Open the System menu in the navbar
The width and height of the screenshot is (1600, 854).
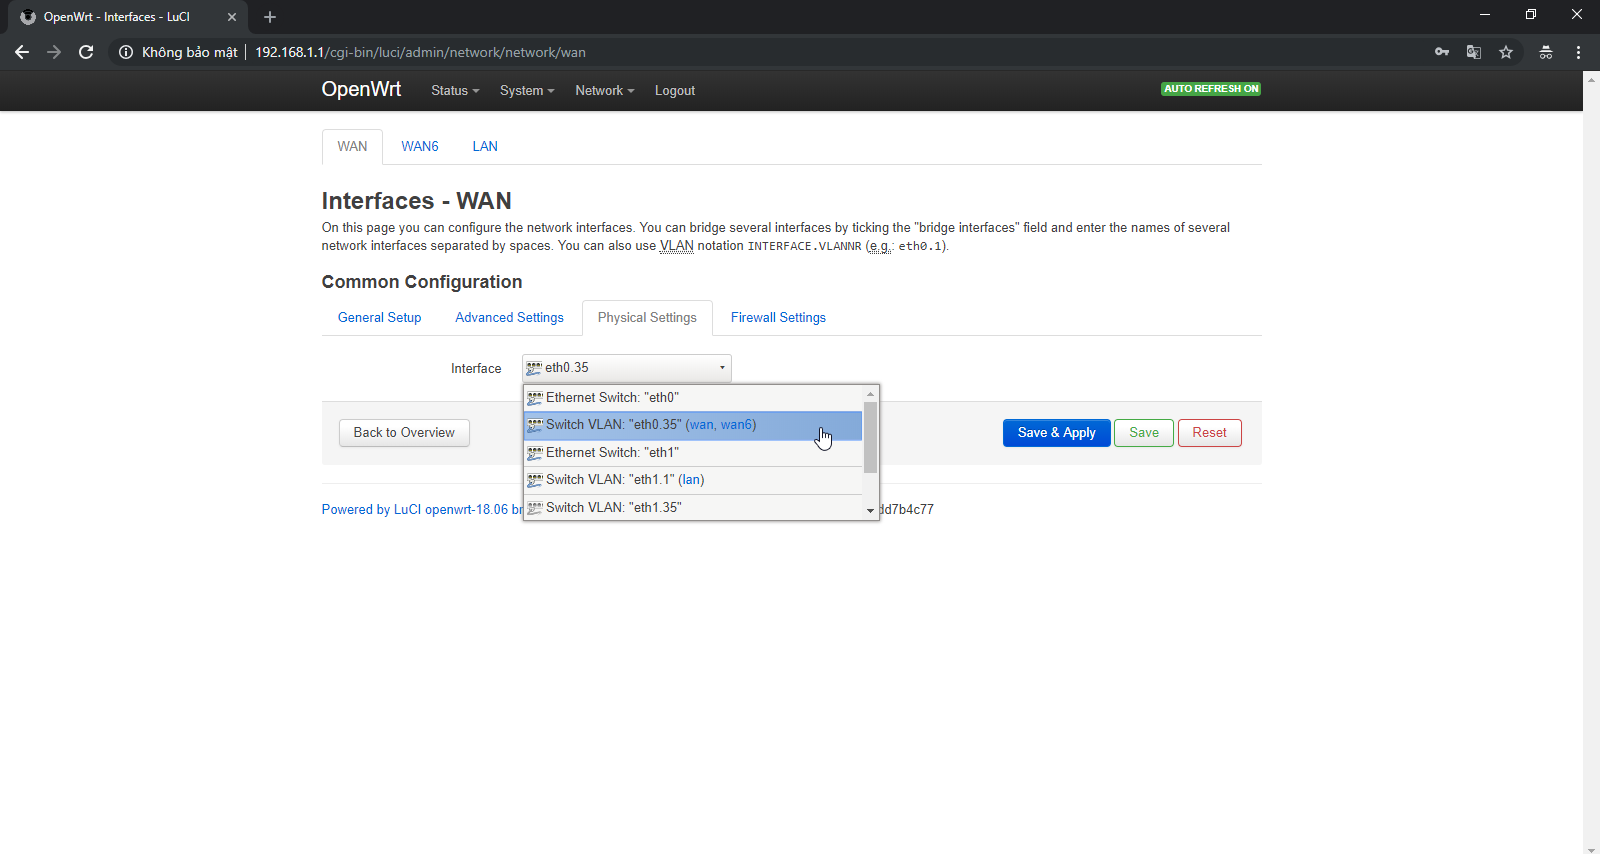[527, 91]
